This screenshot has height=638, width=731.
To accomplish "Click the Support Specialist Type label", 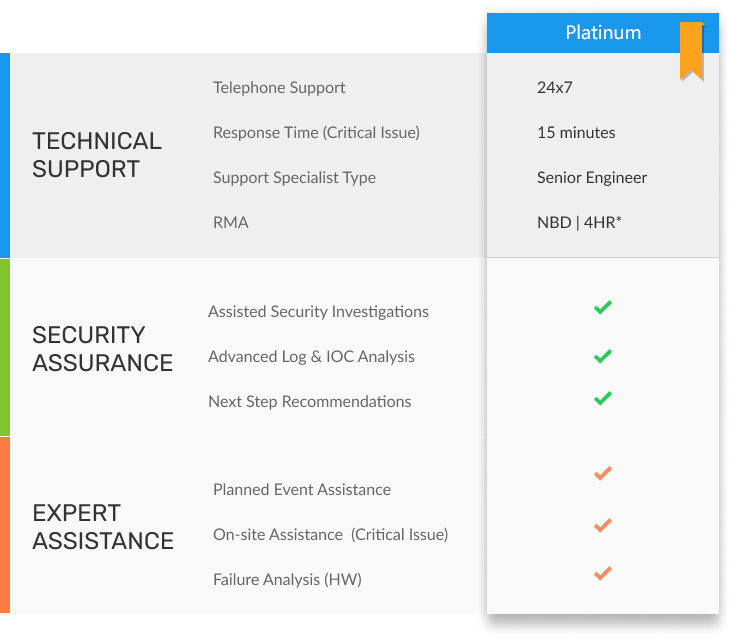I will pos(294,177).
